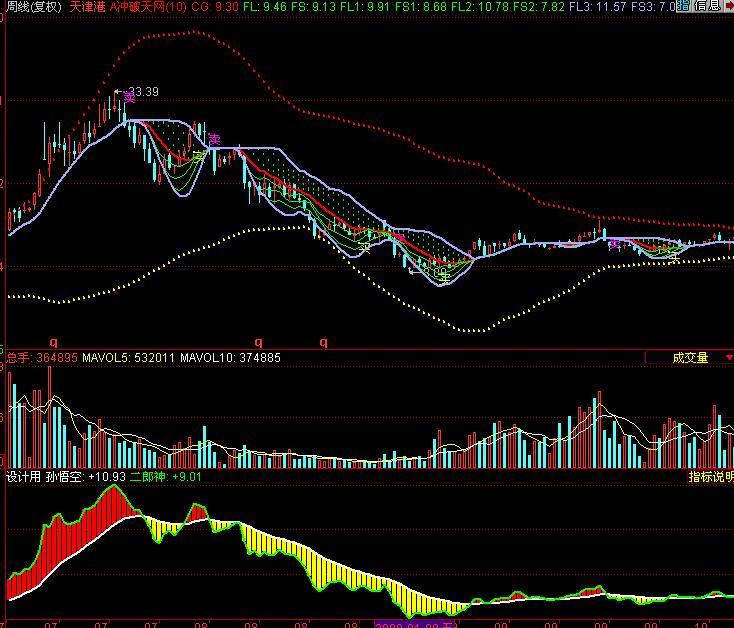The height and width of the screenshot is (628, 734).
Task: Click the middle red q marker
Action: [x=259, y=342]
